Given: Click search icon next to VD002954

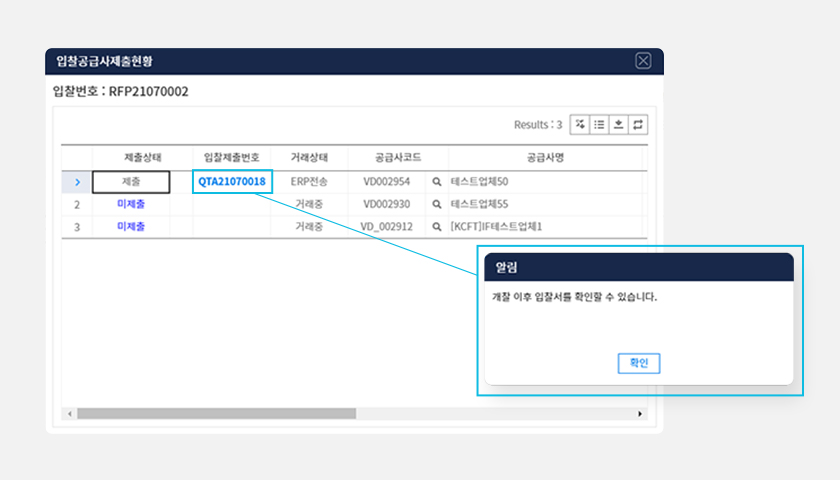Looking at the screenshot, I should (x=436, y=182).
